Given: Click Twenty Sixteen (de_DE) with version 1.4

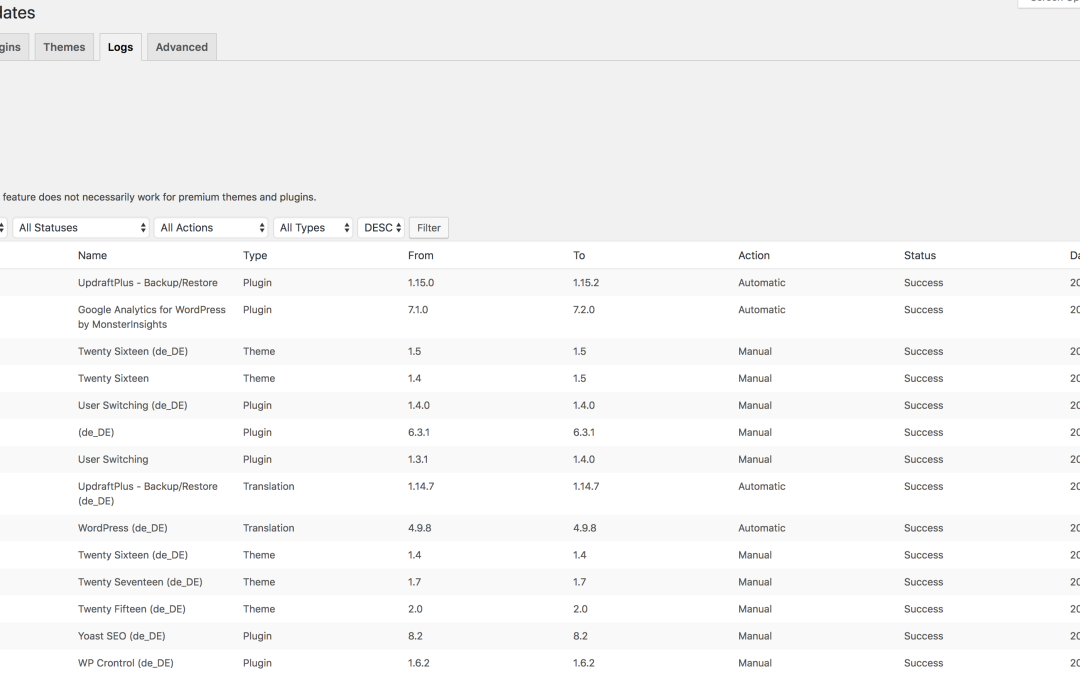Looking at the screenshot, I should click(133, 555).
